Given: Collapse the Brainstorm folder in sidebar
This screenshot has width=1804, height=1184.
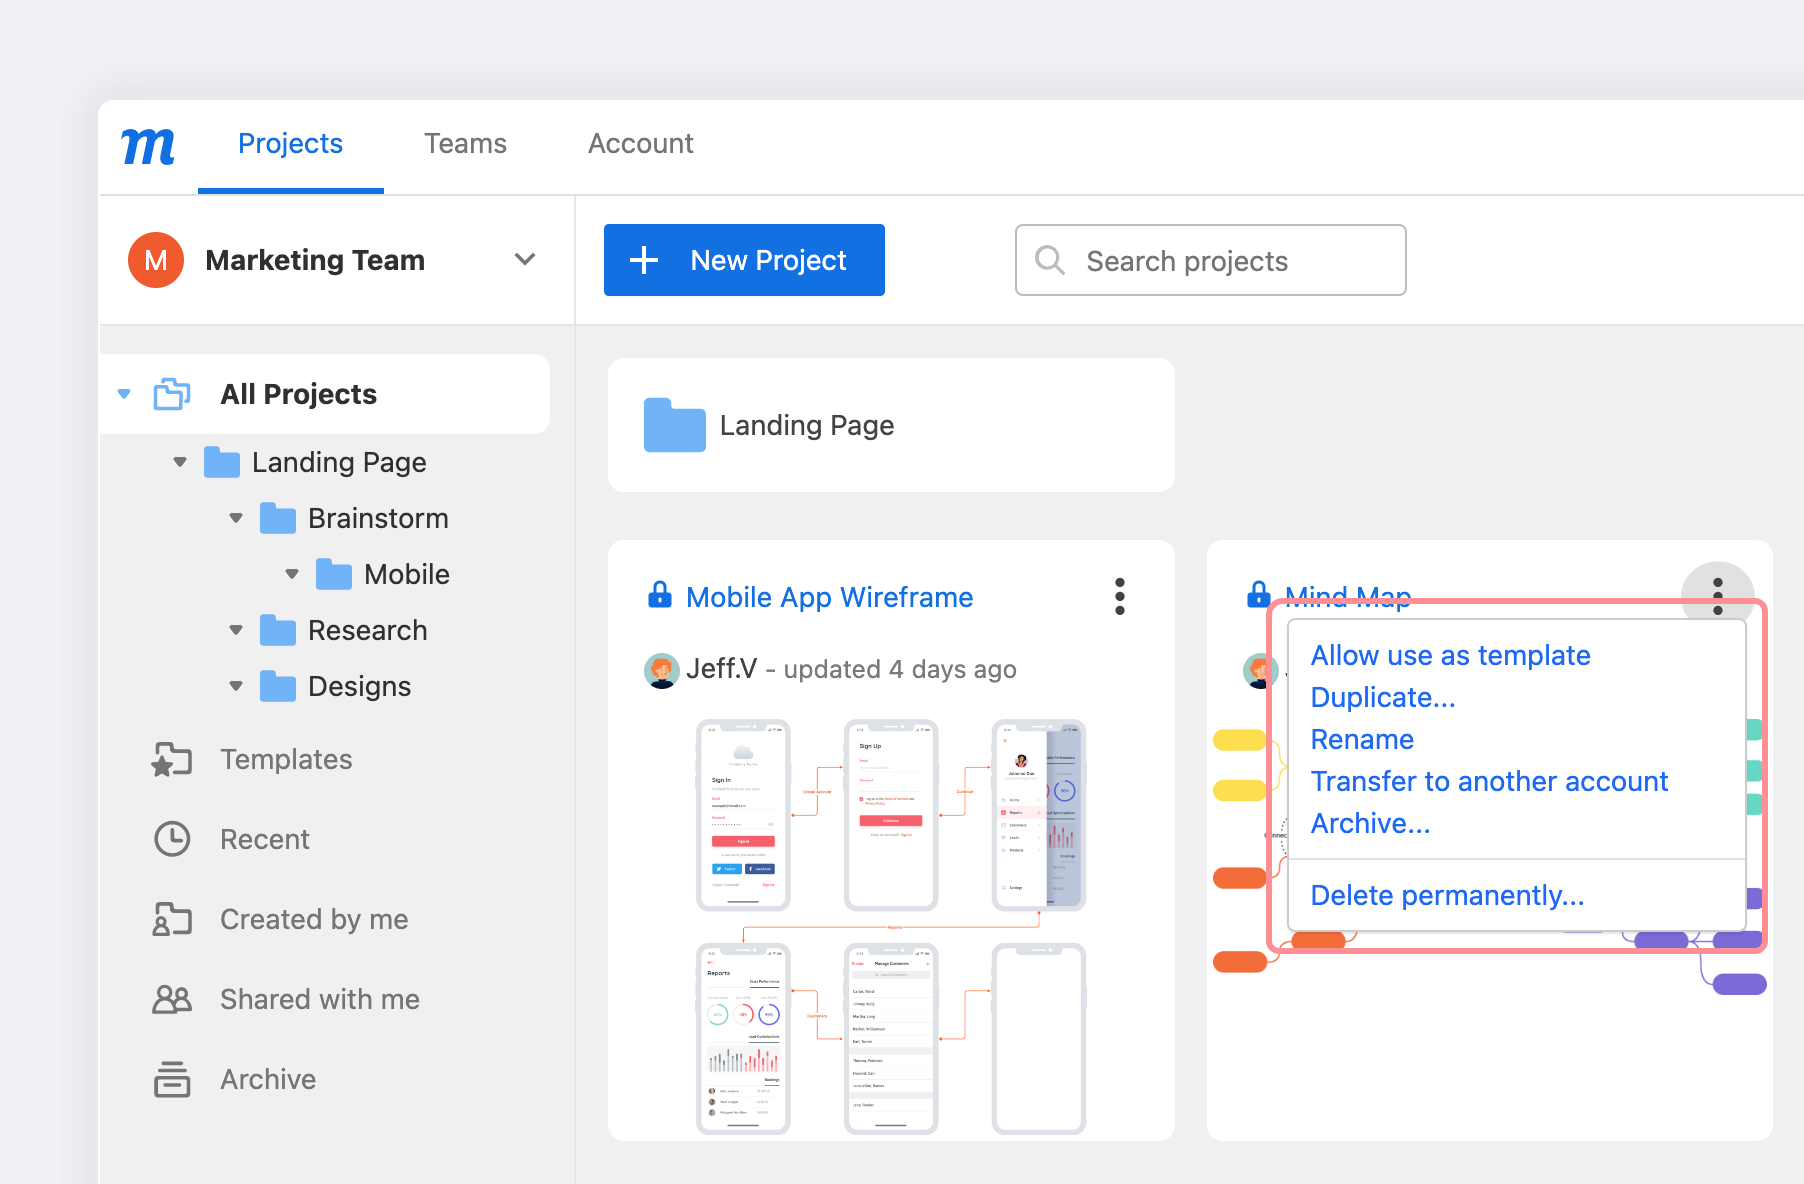Looking at the screenshot, I should 236,518.
